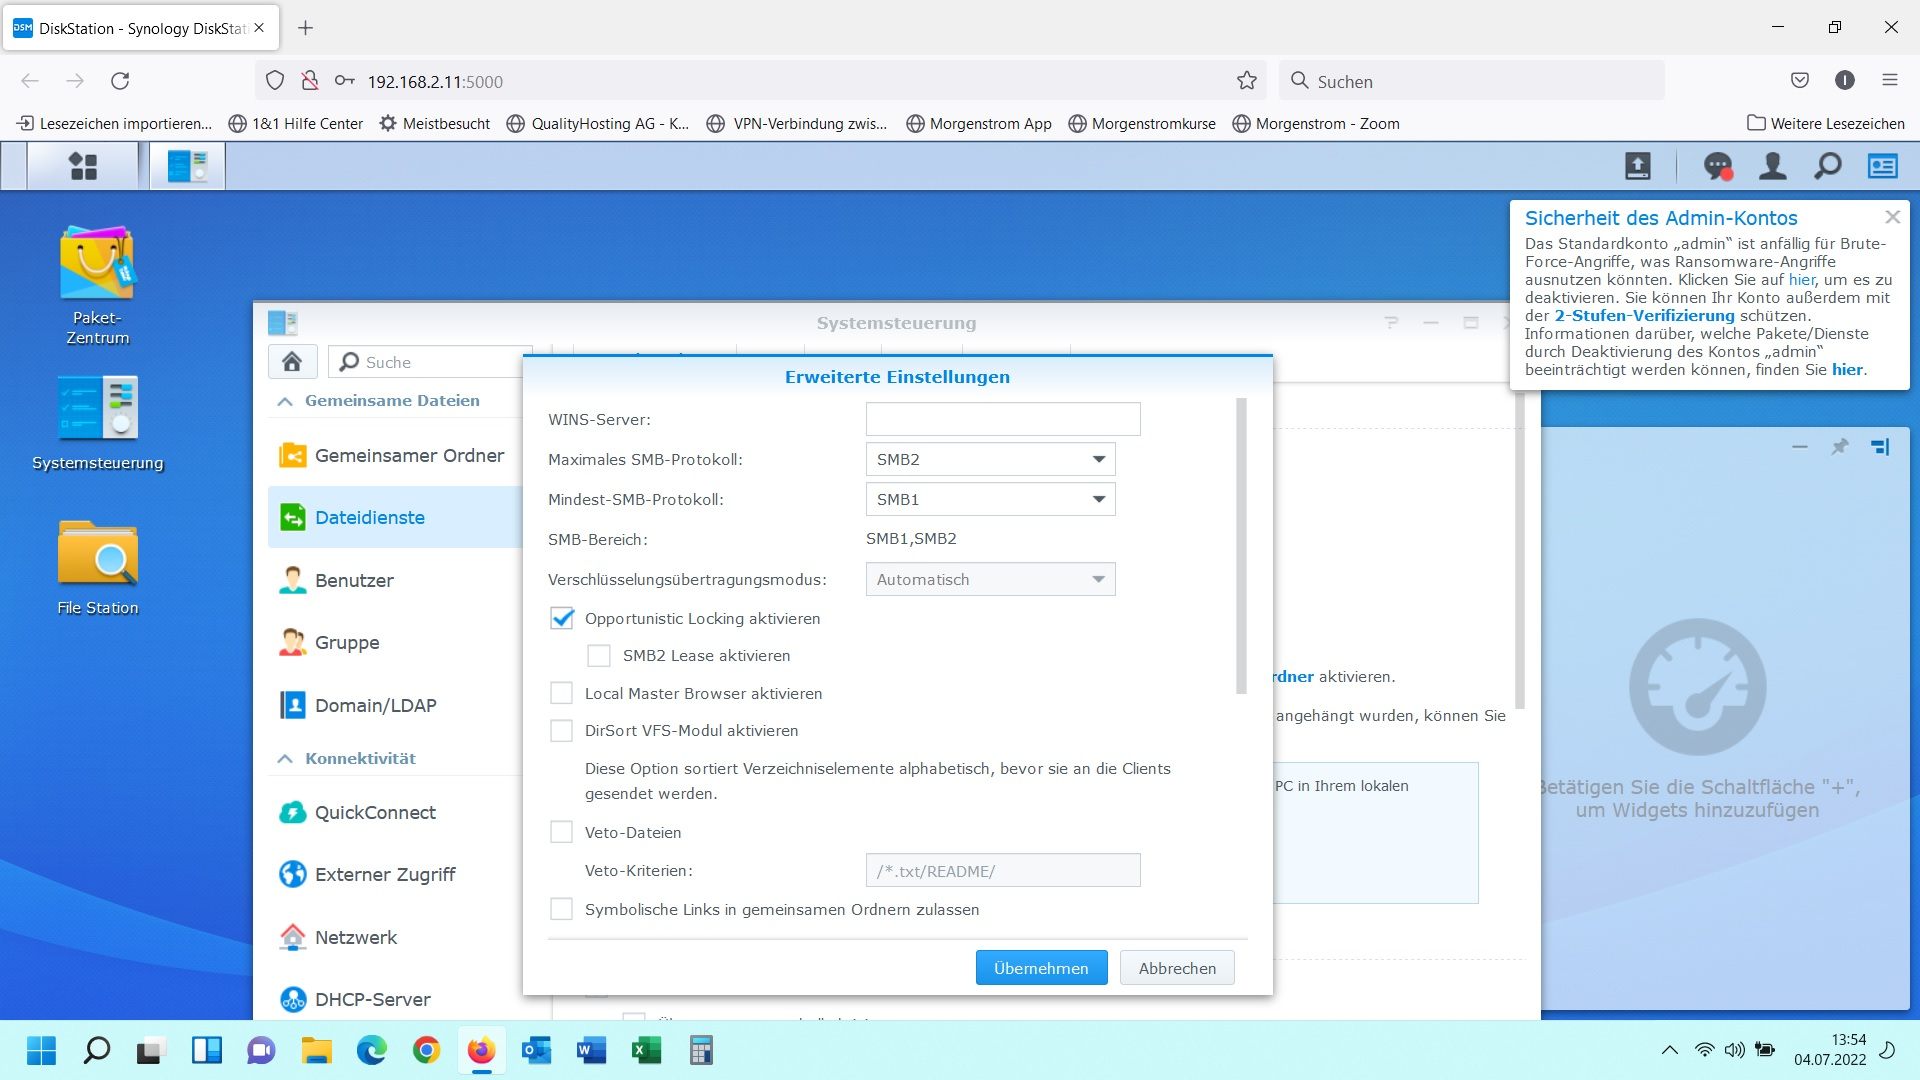This screenshot has width=1920, height=1080.
Task: Click Übernehmen button
Action: click(1041, 968)
